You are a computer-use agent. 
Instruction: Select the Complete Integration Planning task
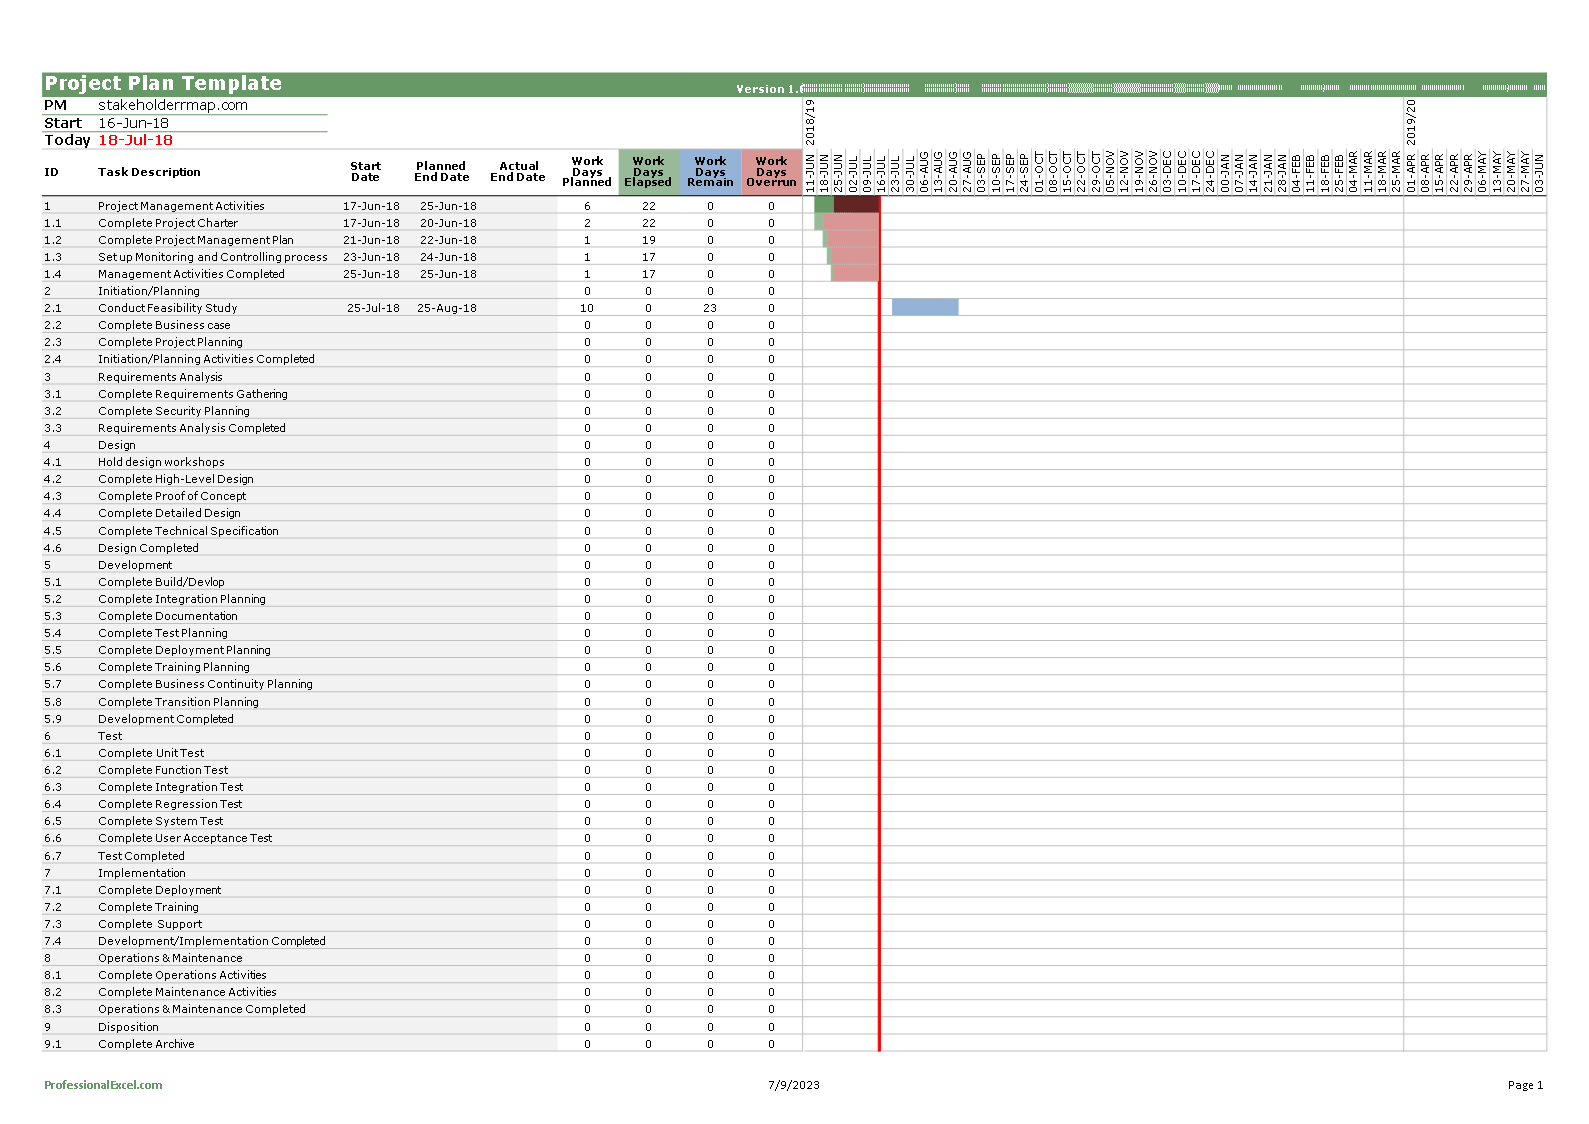pyautogui.click(x=182, y=599)
